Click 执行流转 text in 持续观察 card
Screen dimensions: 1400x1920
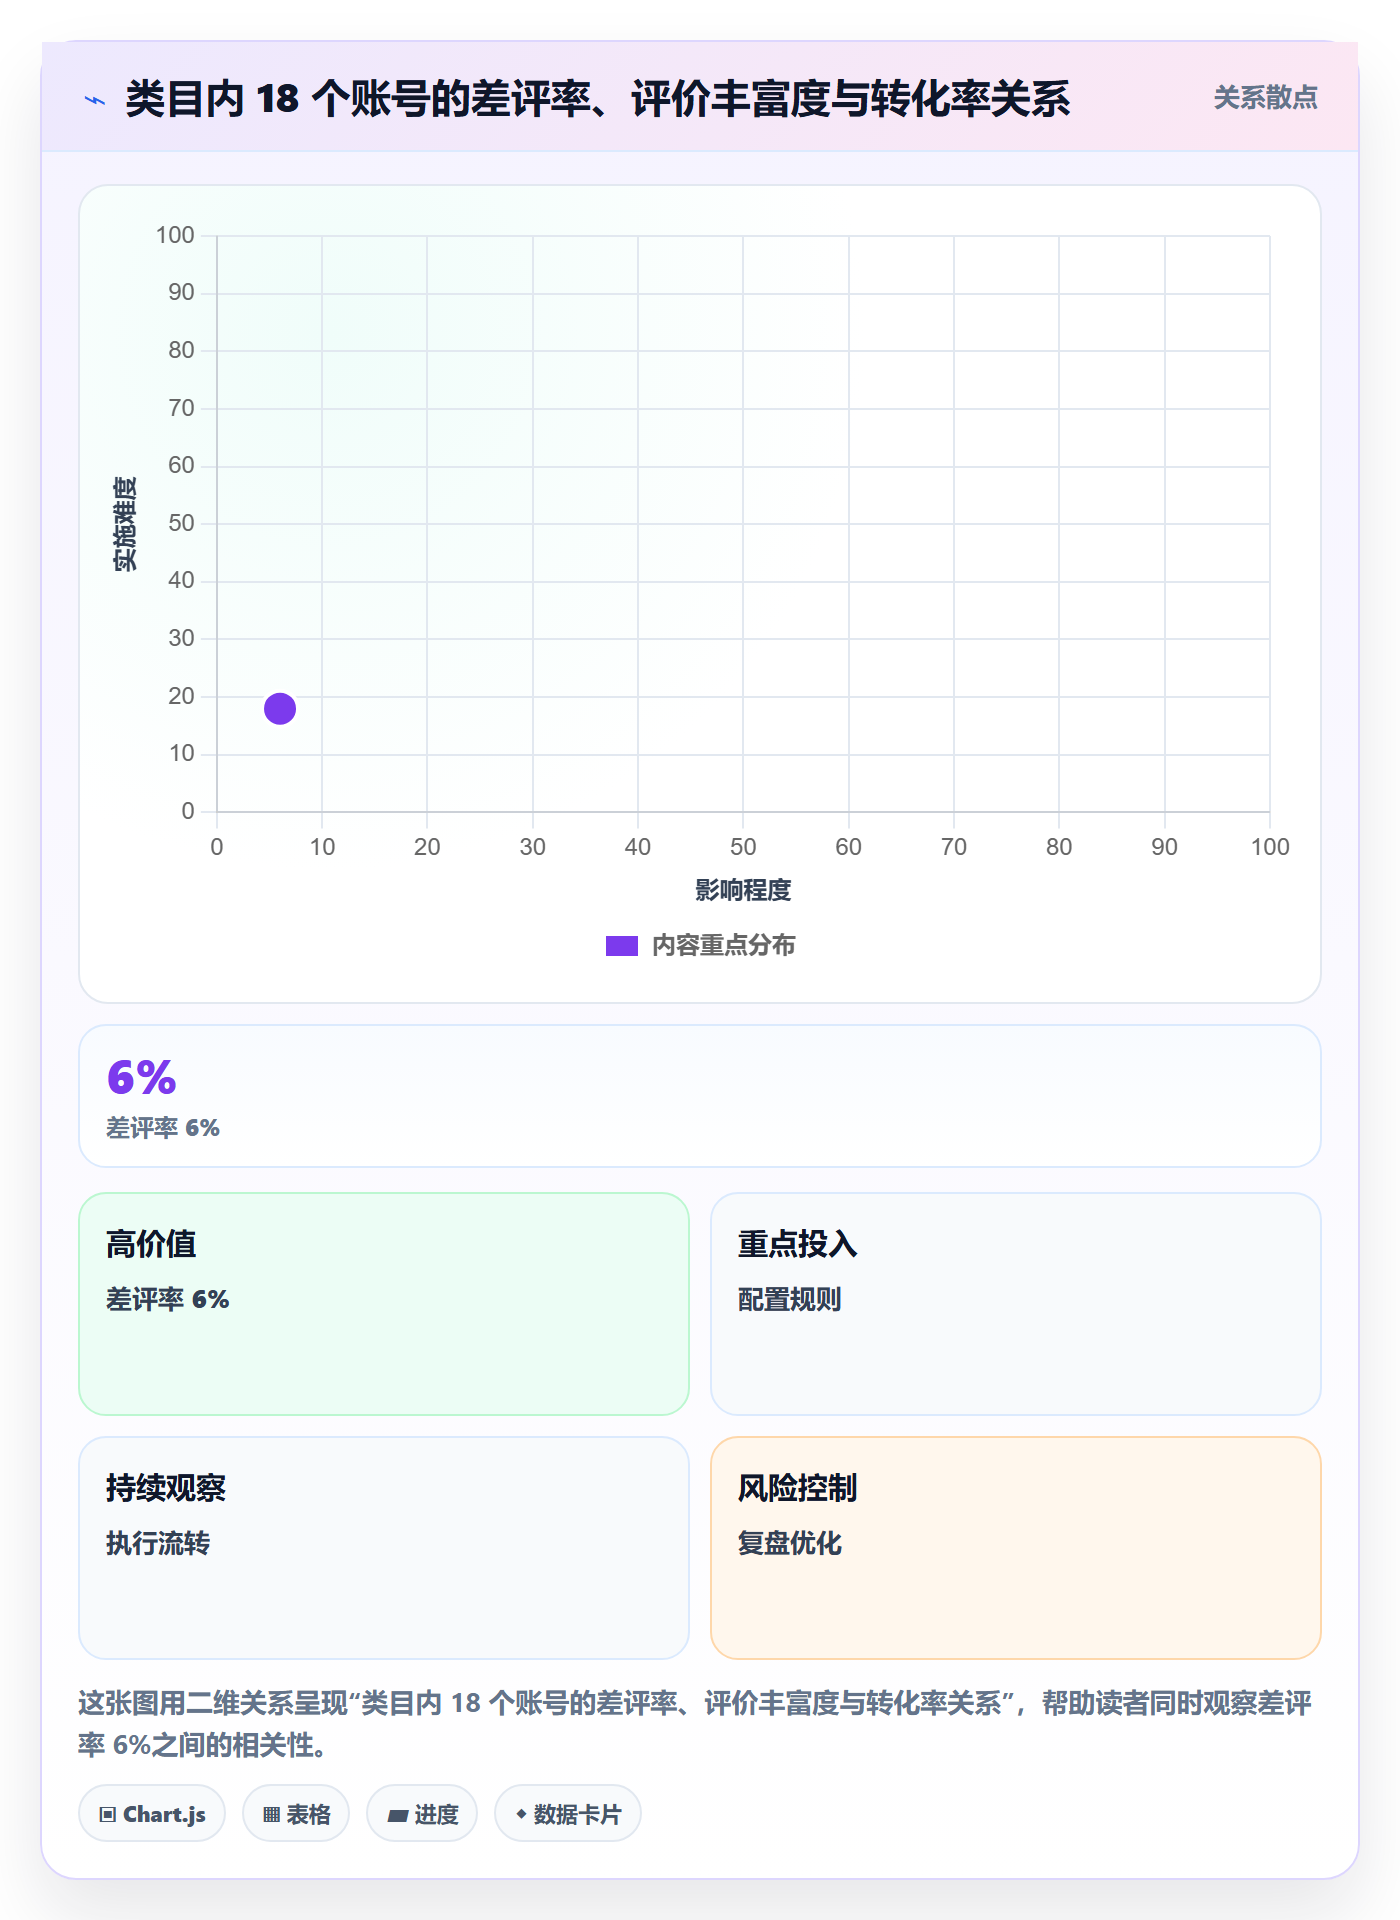158,1543
